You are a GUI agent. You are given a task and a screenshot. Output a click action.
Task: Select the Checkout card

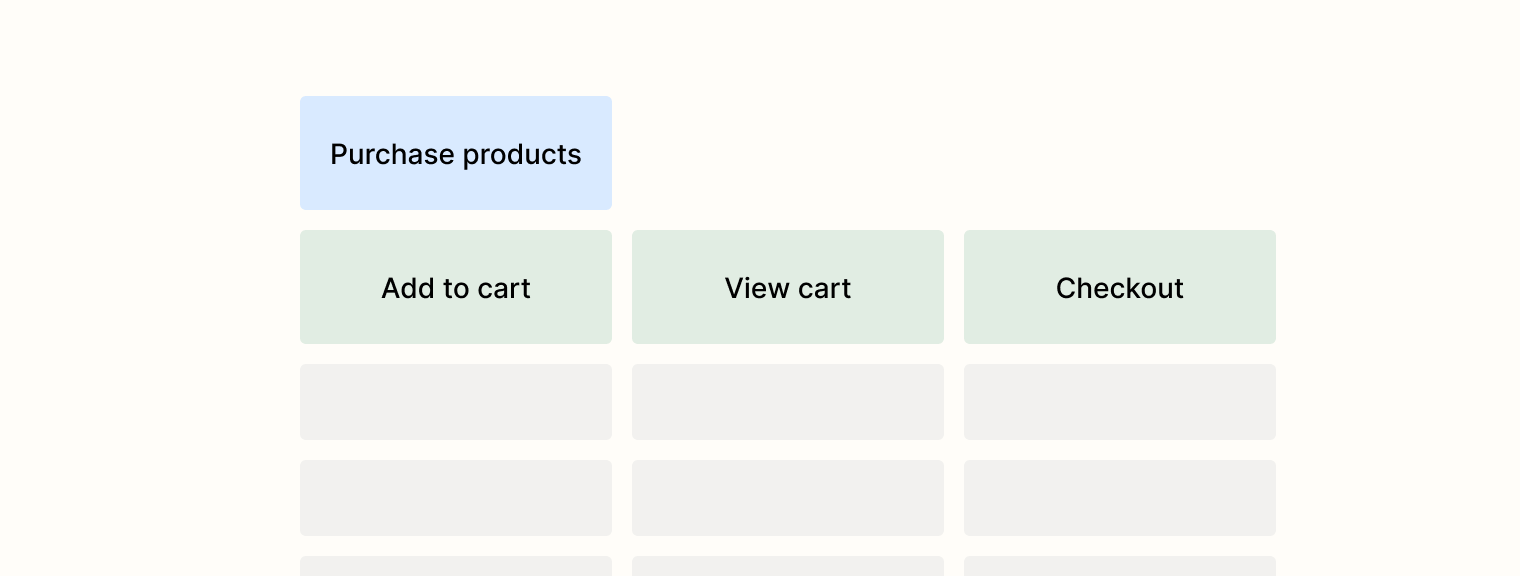tap(1120, 287)
